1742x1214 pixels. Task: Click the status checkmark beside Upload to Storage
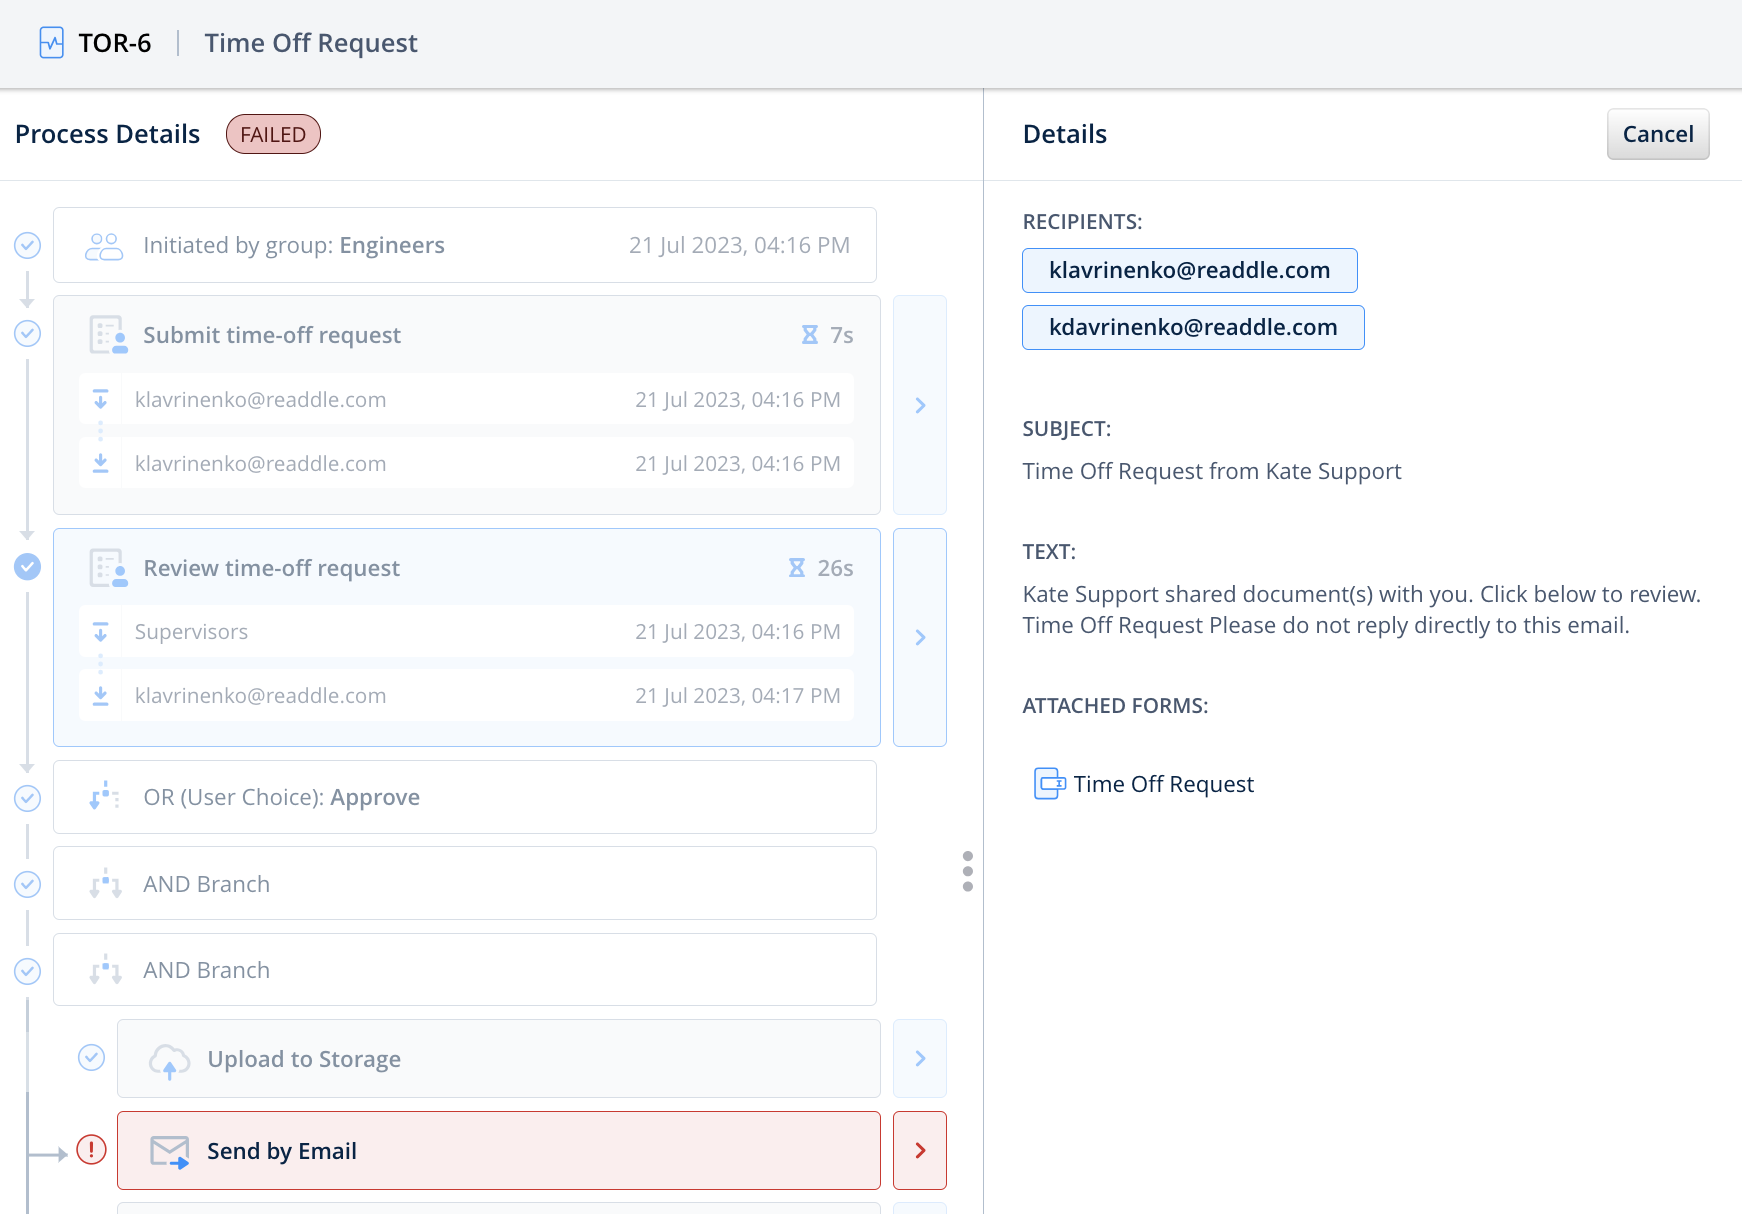91,1058
